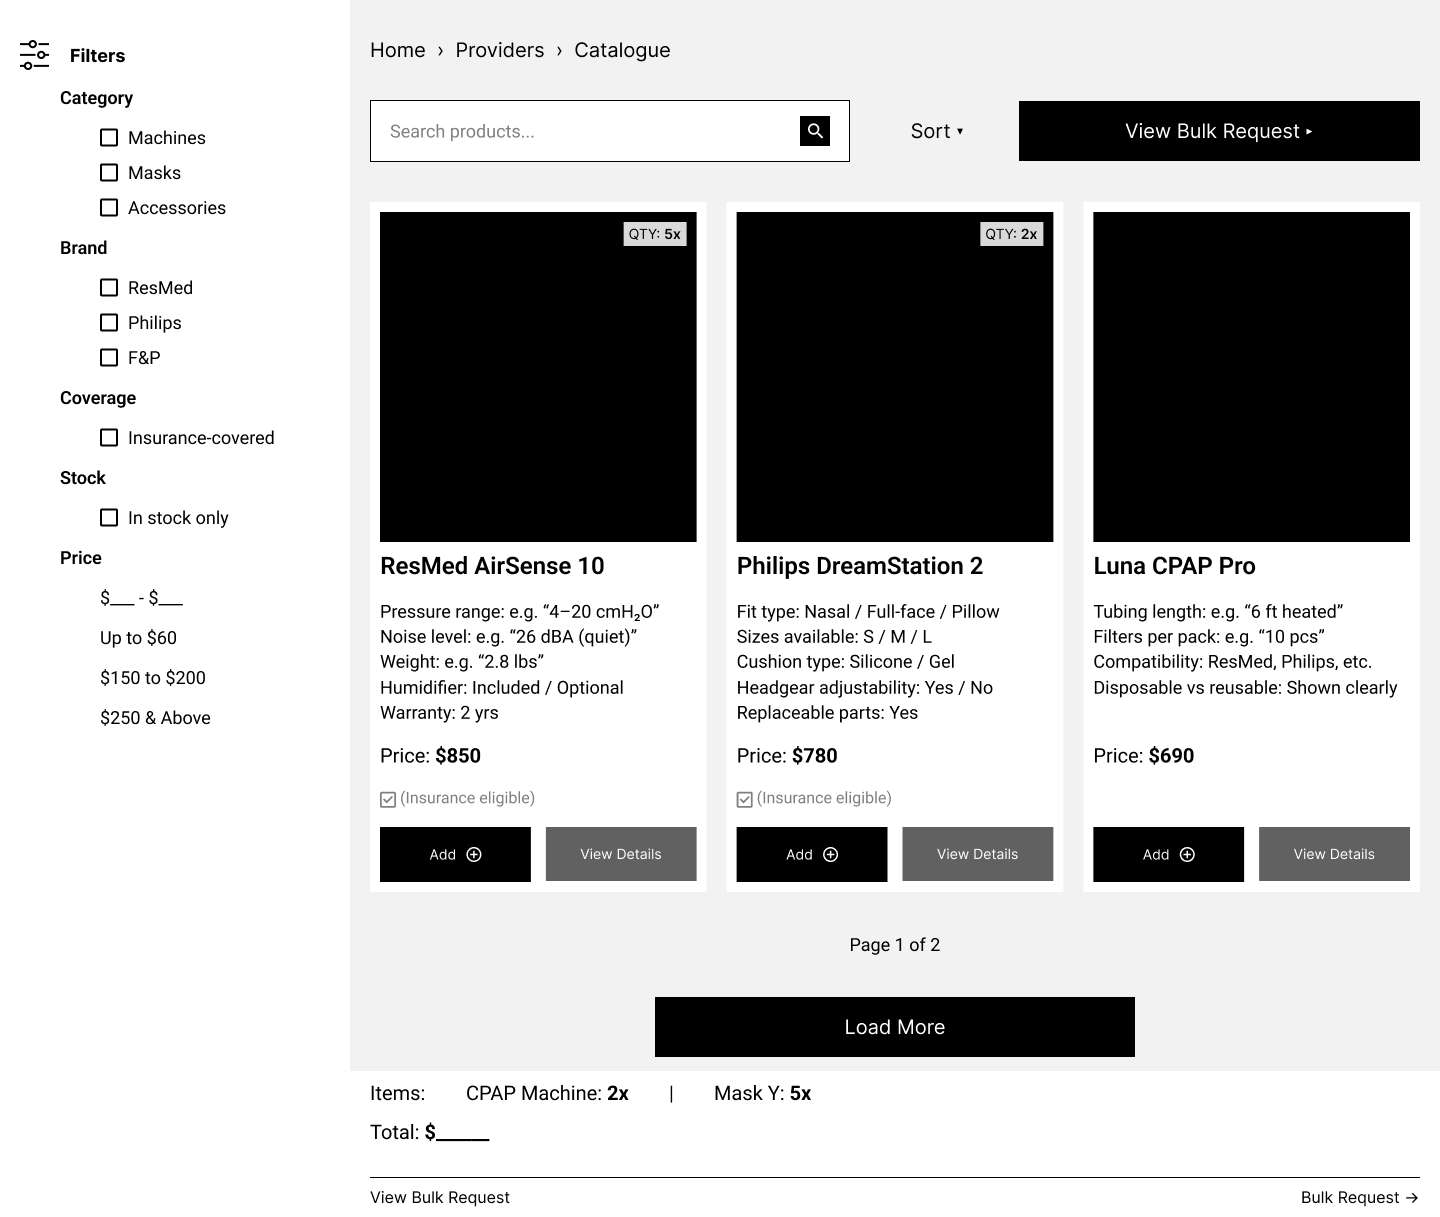Click the Luna CPAP Pro title

click(1174, 566)
